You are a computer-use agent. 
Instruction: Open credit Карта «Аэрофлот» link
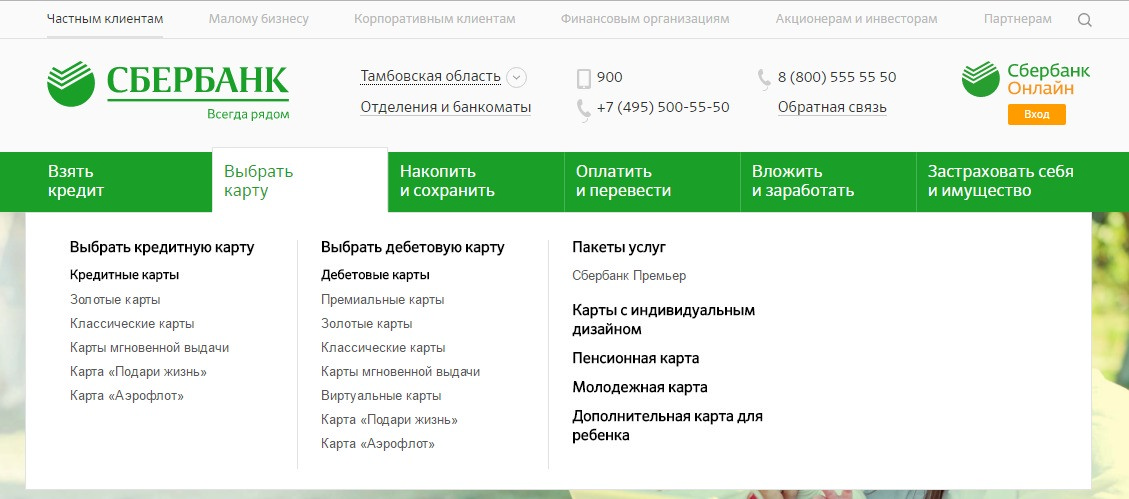coord(127,396)
